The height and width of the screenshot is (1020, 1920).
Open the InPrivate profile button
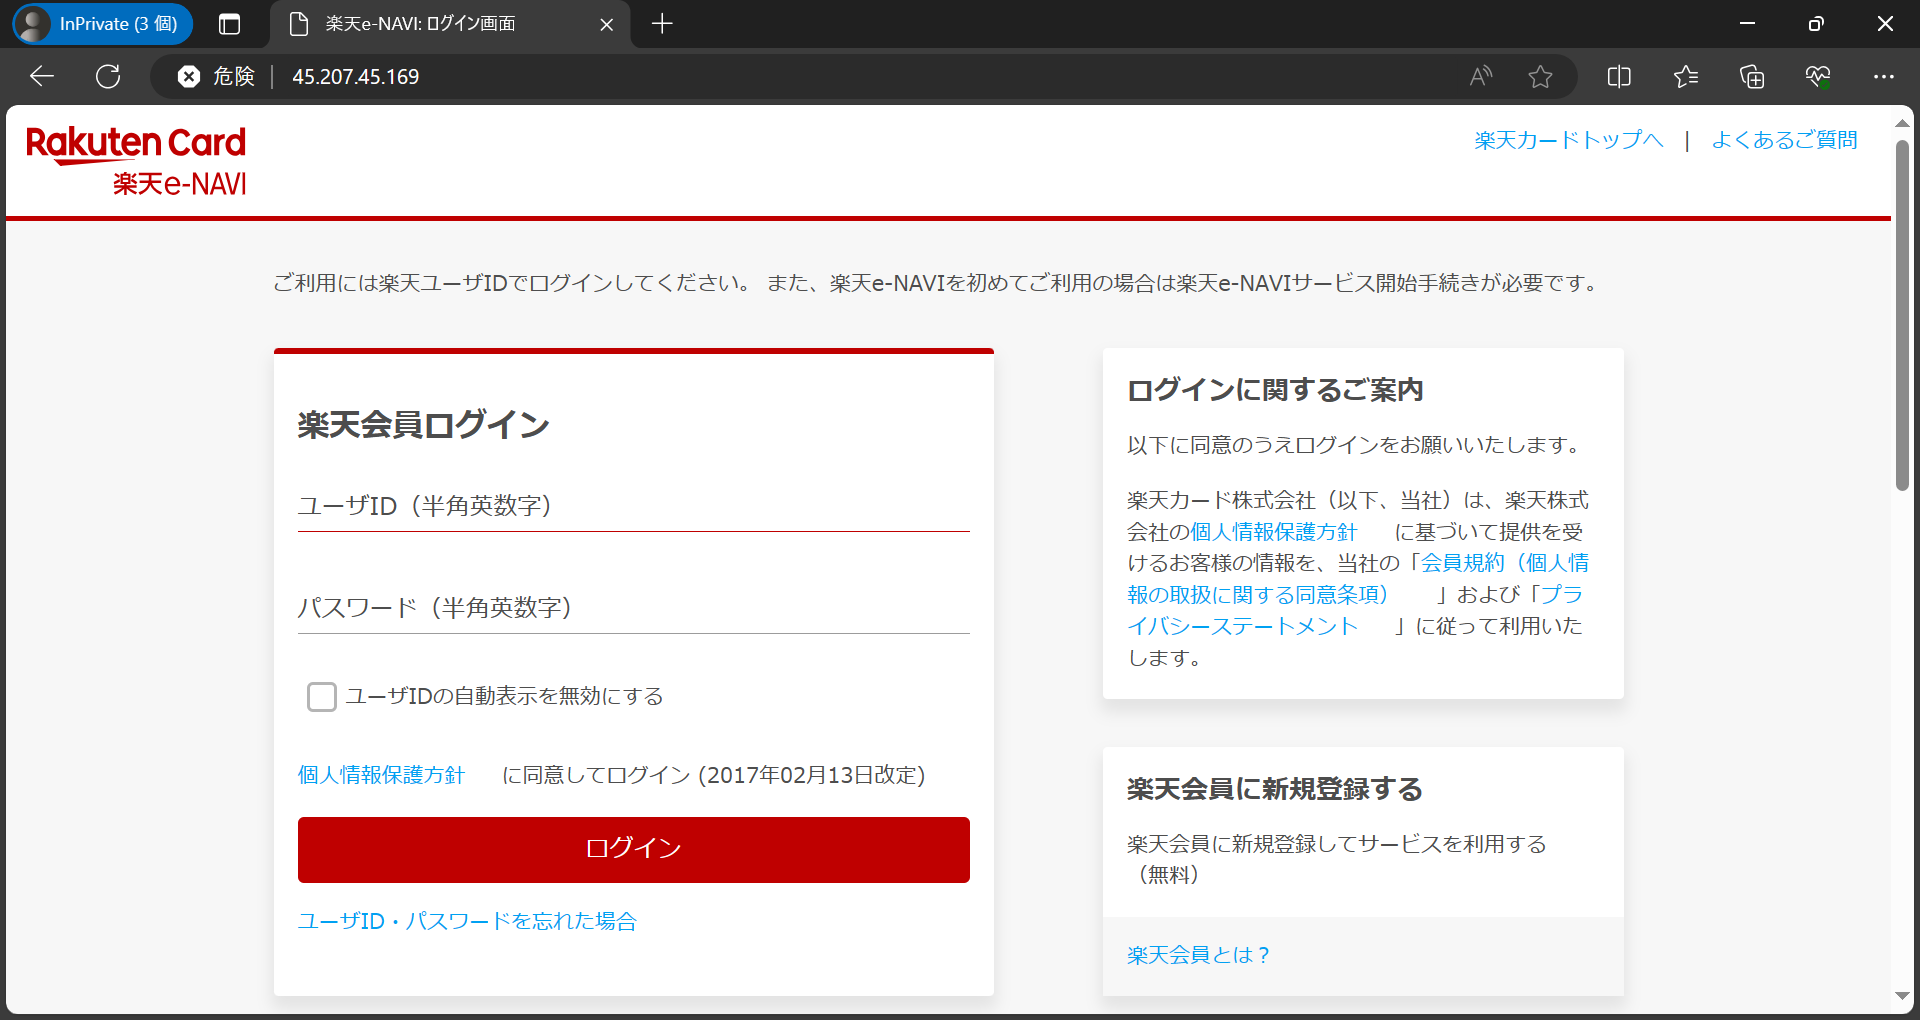pyautogui.click(x=103, y=24)
